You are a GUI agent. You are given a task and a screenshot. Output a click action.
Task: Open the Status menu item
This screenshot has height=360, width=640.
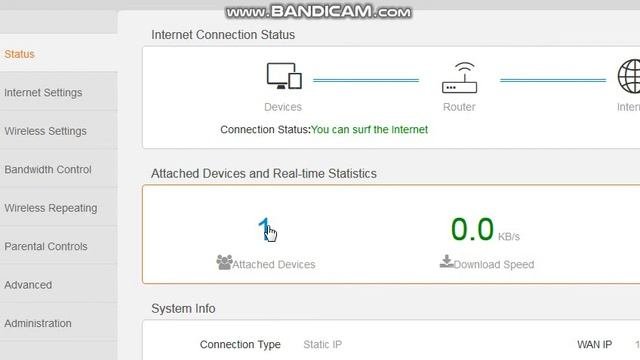pos(19,54)
